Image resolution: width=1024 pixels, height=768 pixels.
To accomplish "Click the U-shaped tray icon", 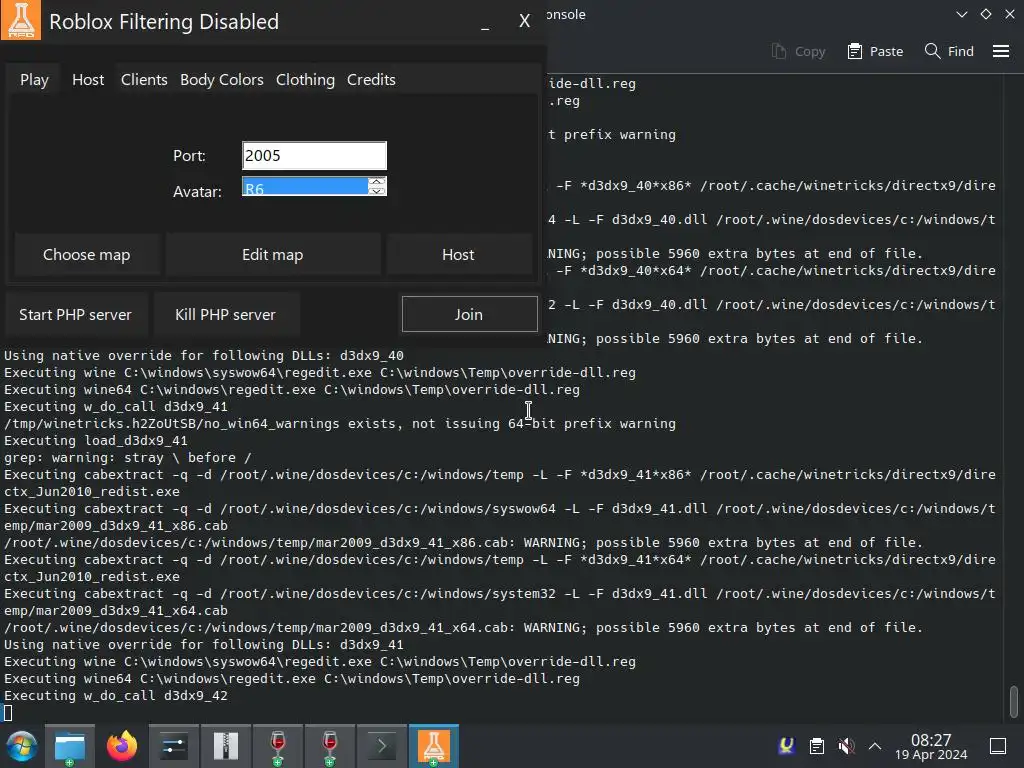I will click(787, 745).
